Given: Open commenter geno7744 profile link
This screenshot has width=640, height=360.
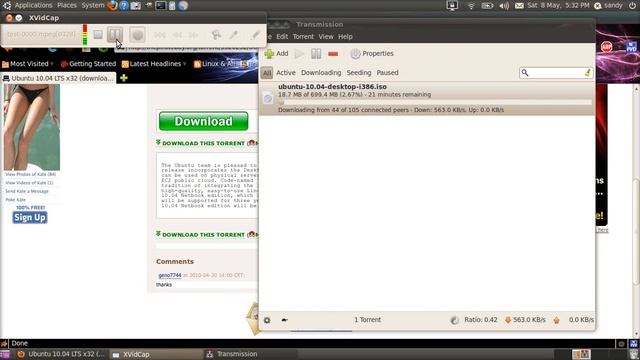Looking at the screenshot, I should click(x=170, y=276).
